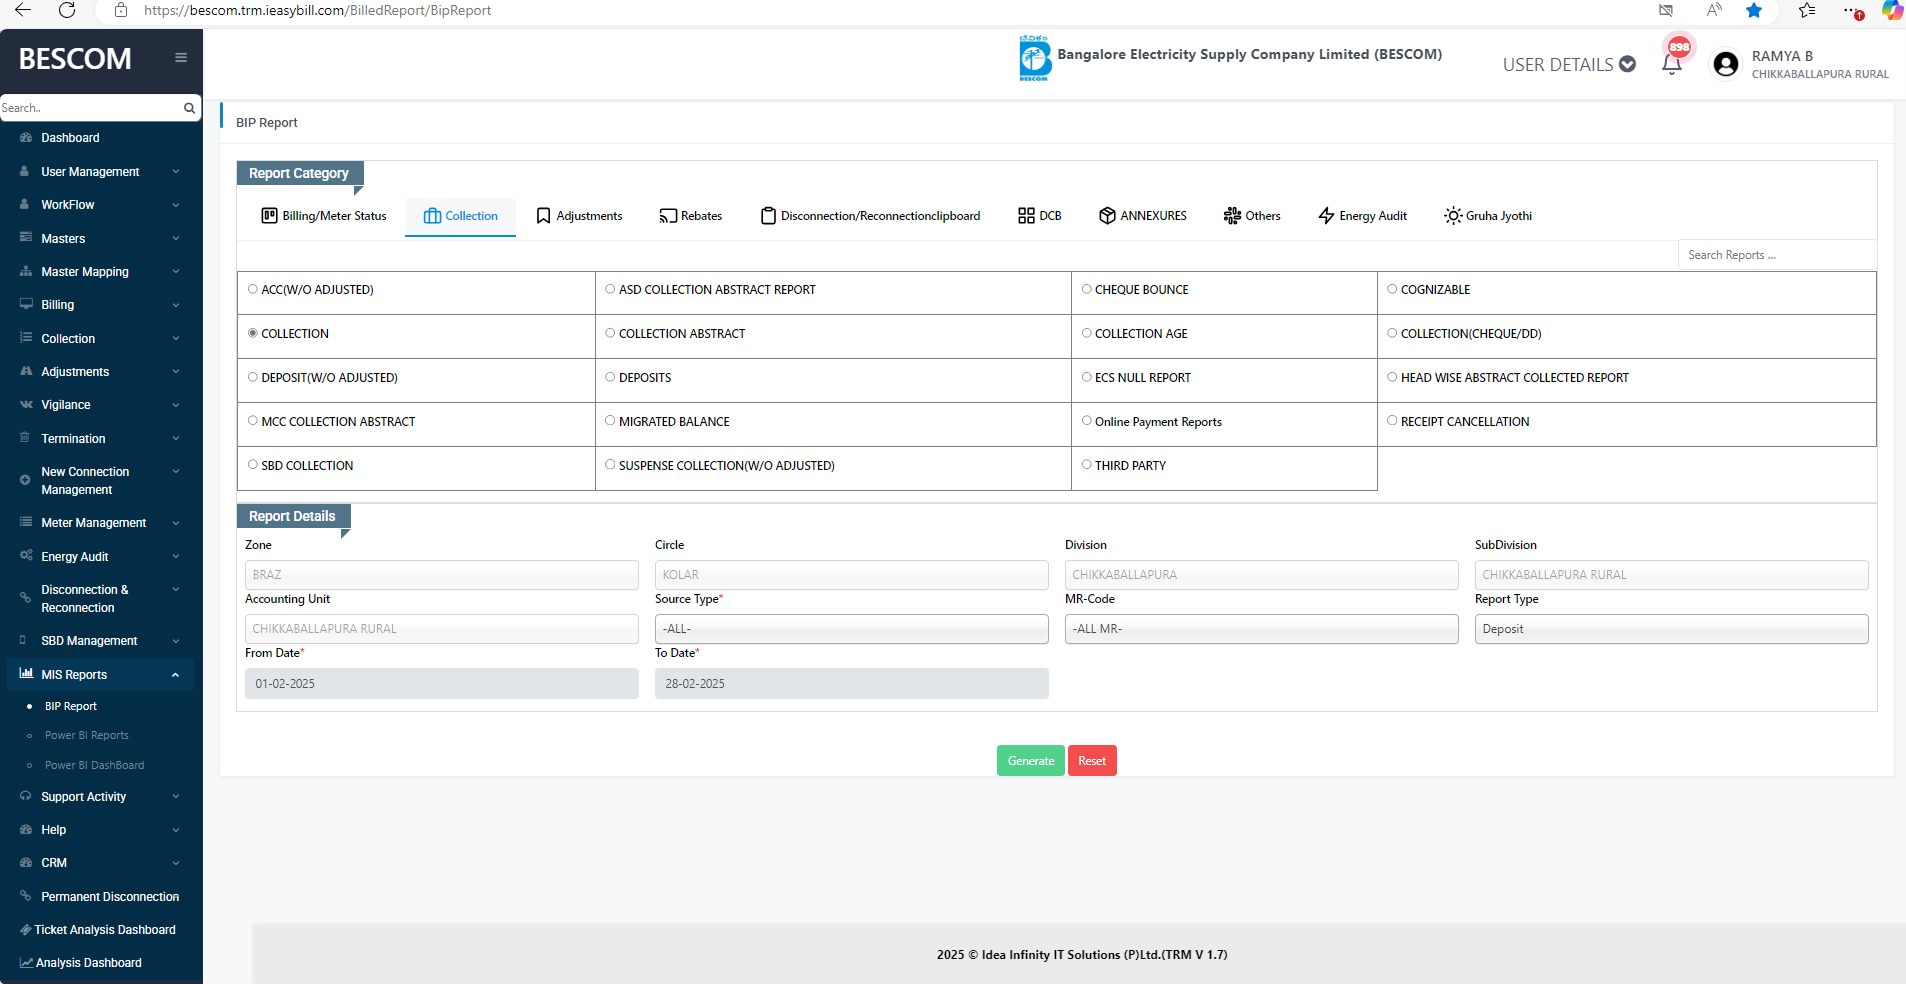Select the ASD COLLECTION ABSTRACT REPORT option
1906x984 pixels.
[610, 289]
